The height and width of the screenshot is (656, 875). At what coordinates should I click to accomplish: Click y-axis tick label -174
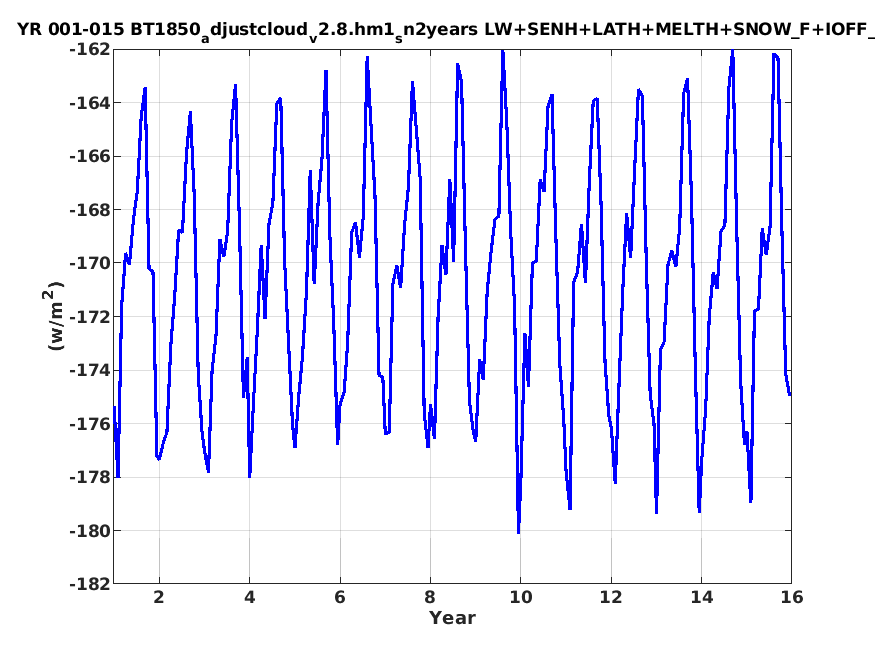pyautogui.click(x=90, y=370)
